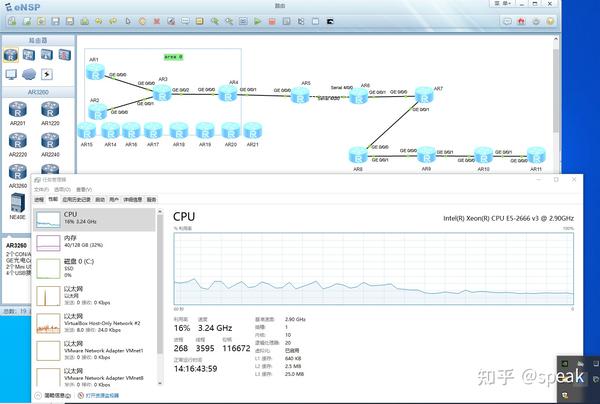
Task: Click the red X delete icon
Action: click(x=157, y=21)
